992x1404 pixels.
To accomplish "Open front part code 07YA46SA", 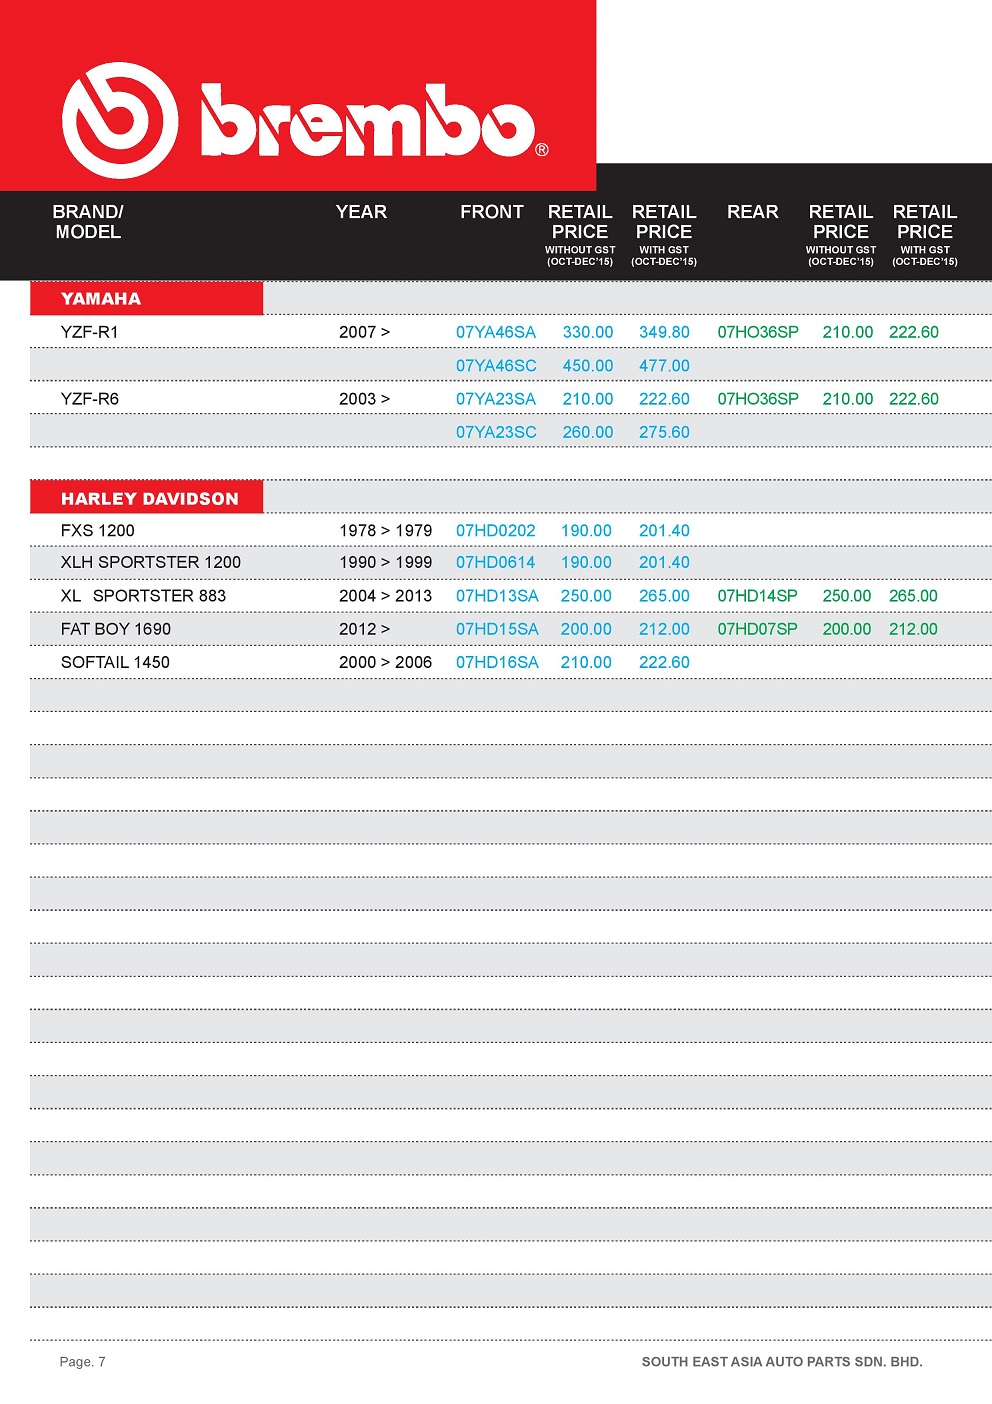I will click(x=496, y=332).
